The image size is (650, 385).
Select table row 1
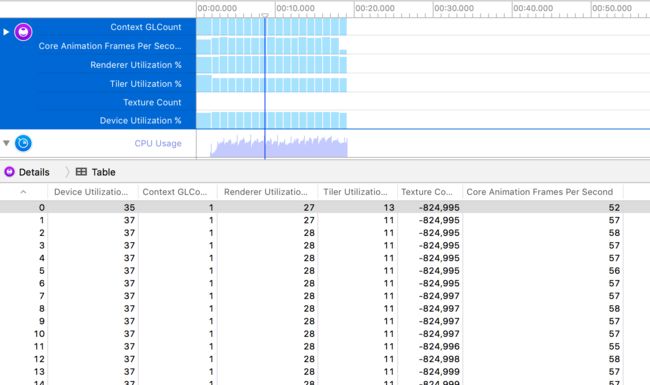[325, 220]
